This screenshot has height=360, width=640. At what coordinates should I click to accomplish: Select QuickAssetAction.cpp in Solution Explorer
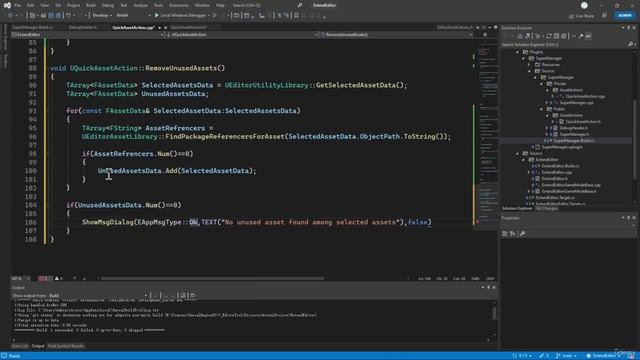point(585,96)
